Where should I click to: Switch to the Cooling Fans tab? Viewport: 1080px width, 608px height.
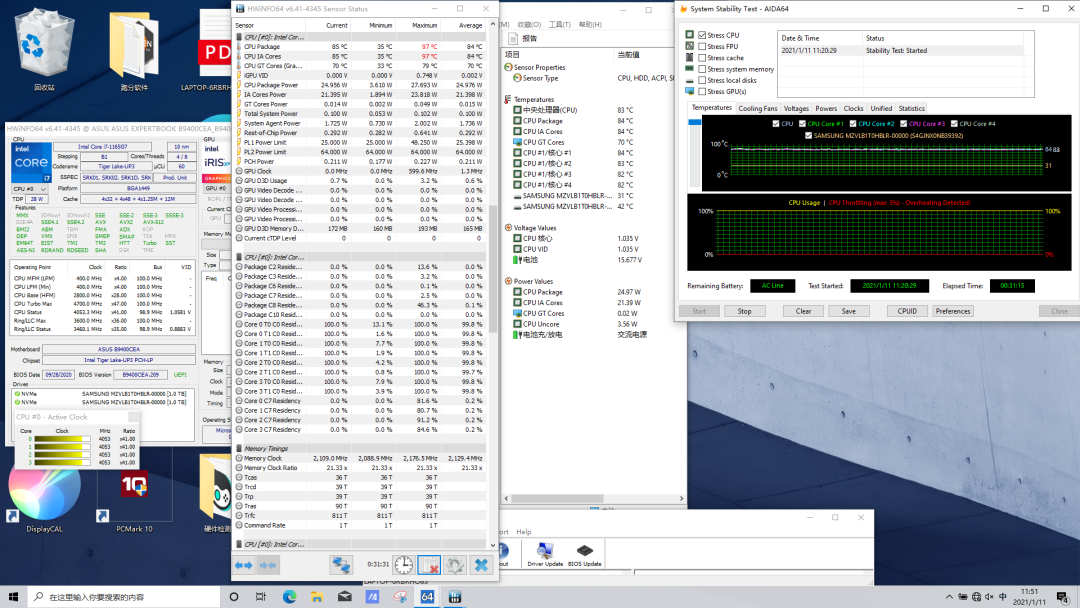click(x=757, y=108)
